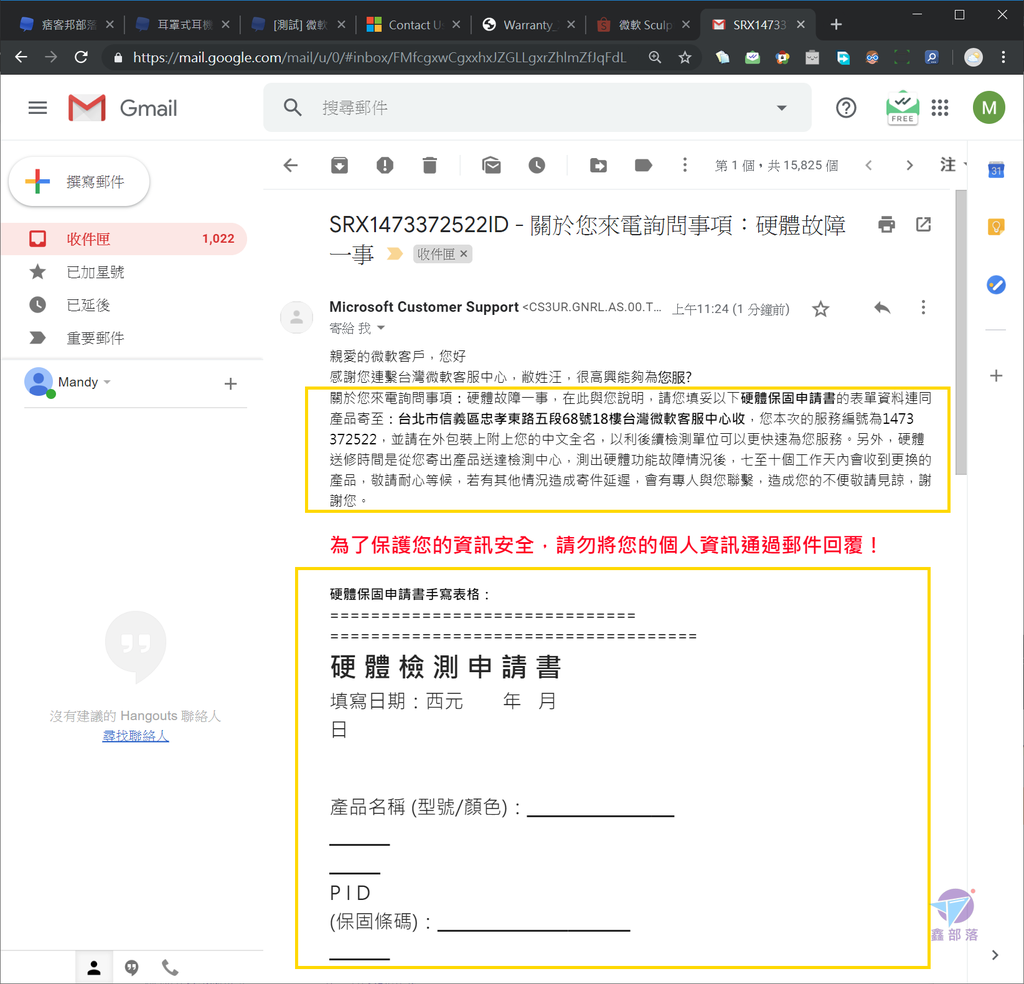Open a new browser tab
Viewport: 1024px width, 984px height.
coord(836,25)
